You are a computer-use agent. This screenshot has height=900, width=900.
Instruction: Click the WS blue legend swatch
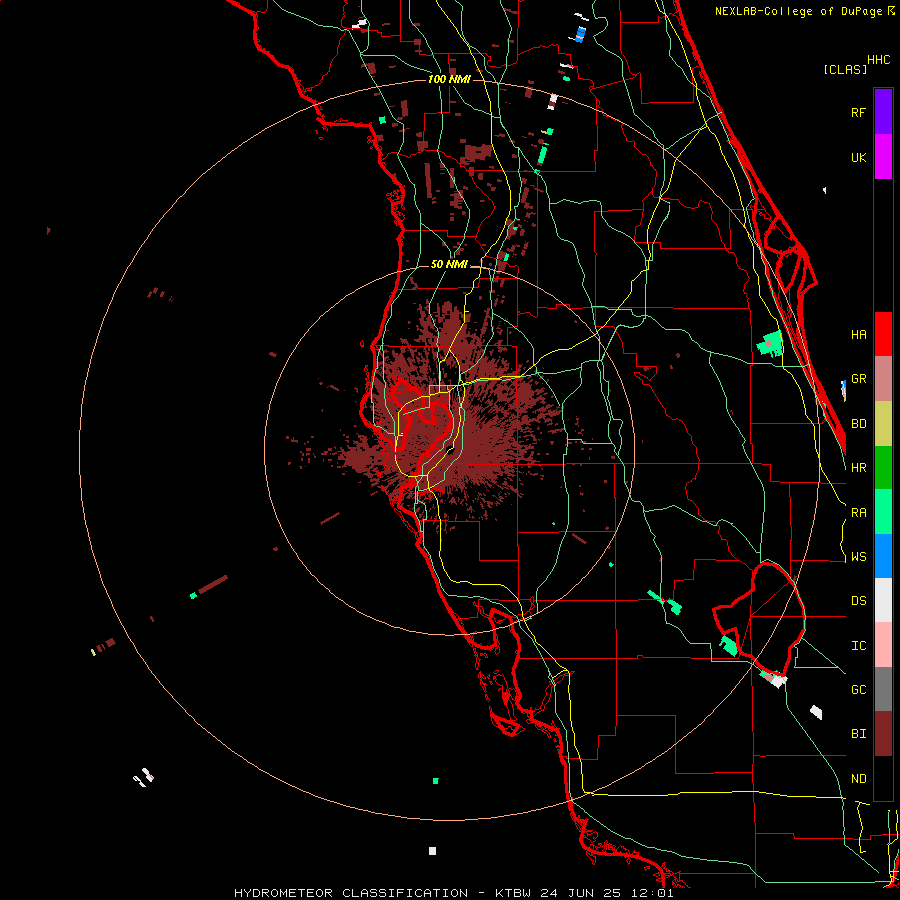coord(883,556)
